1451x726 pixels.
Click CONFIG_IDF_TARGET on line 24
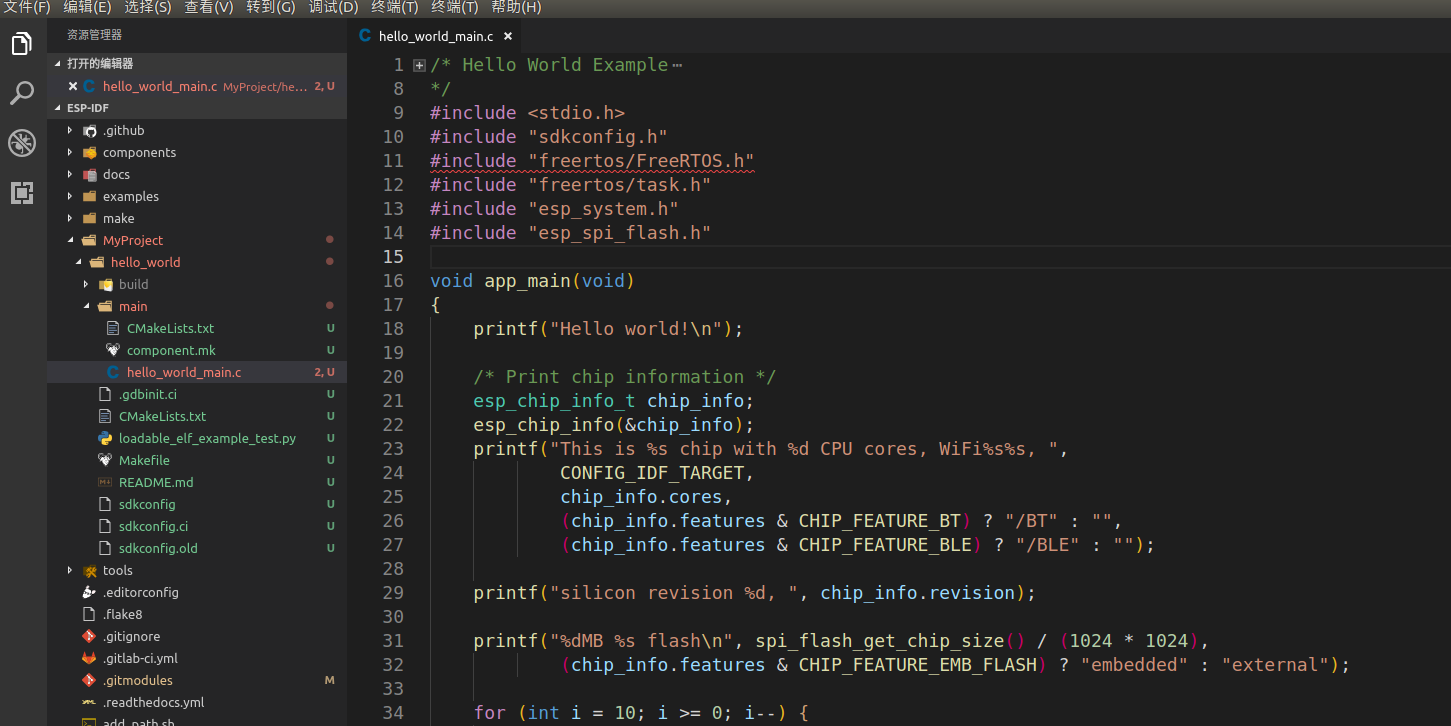(652, 473)
